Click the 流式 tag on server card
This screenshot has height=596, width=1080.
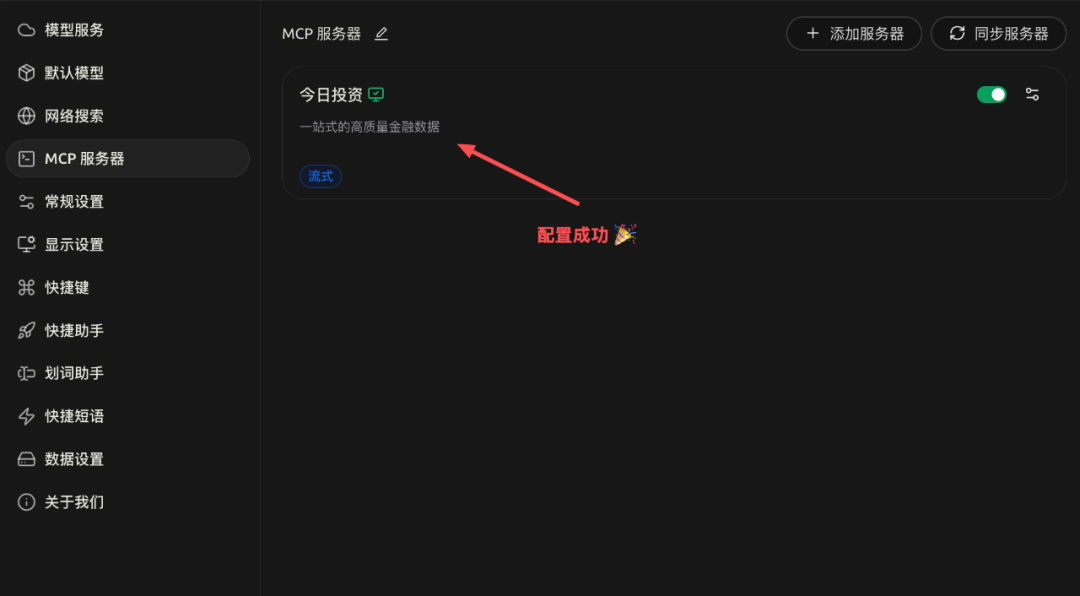click(320, 176)
